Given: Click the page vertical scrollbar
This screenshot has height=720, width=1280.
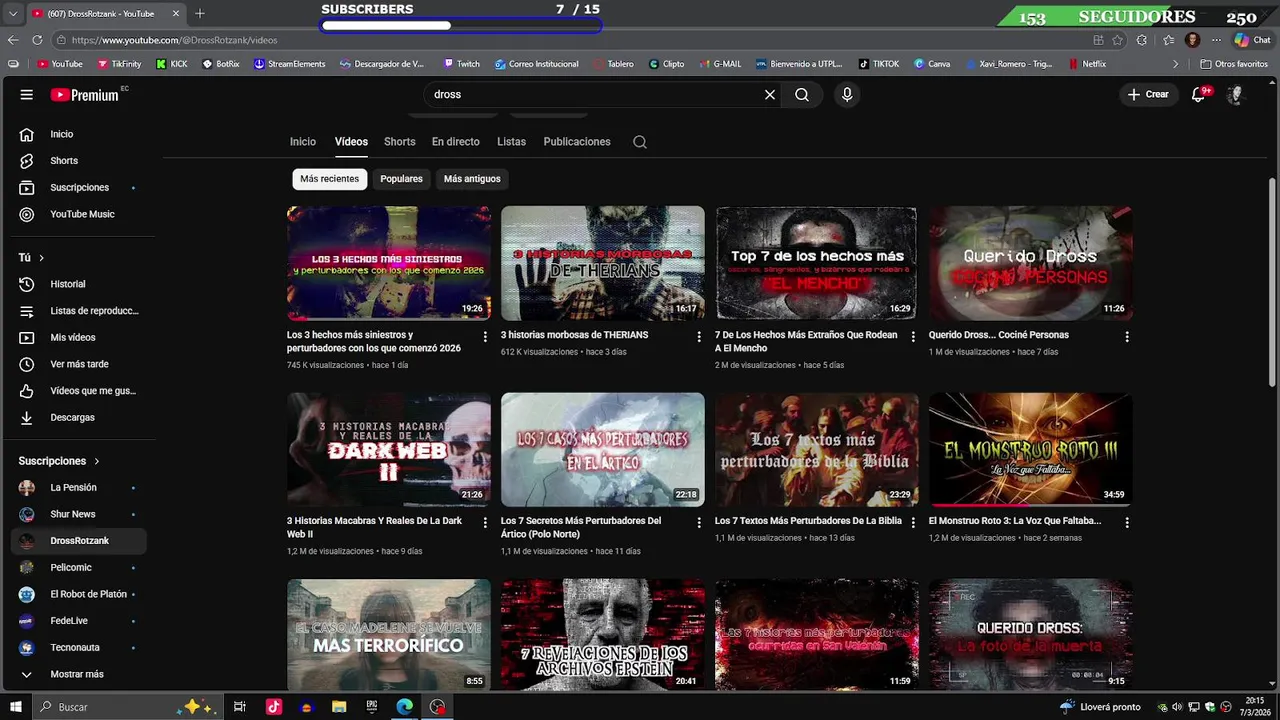Looking at the screenshot, I should pos(1272,284).
